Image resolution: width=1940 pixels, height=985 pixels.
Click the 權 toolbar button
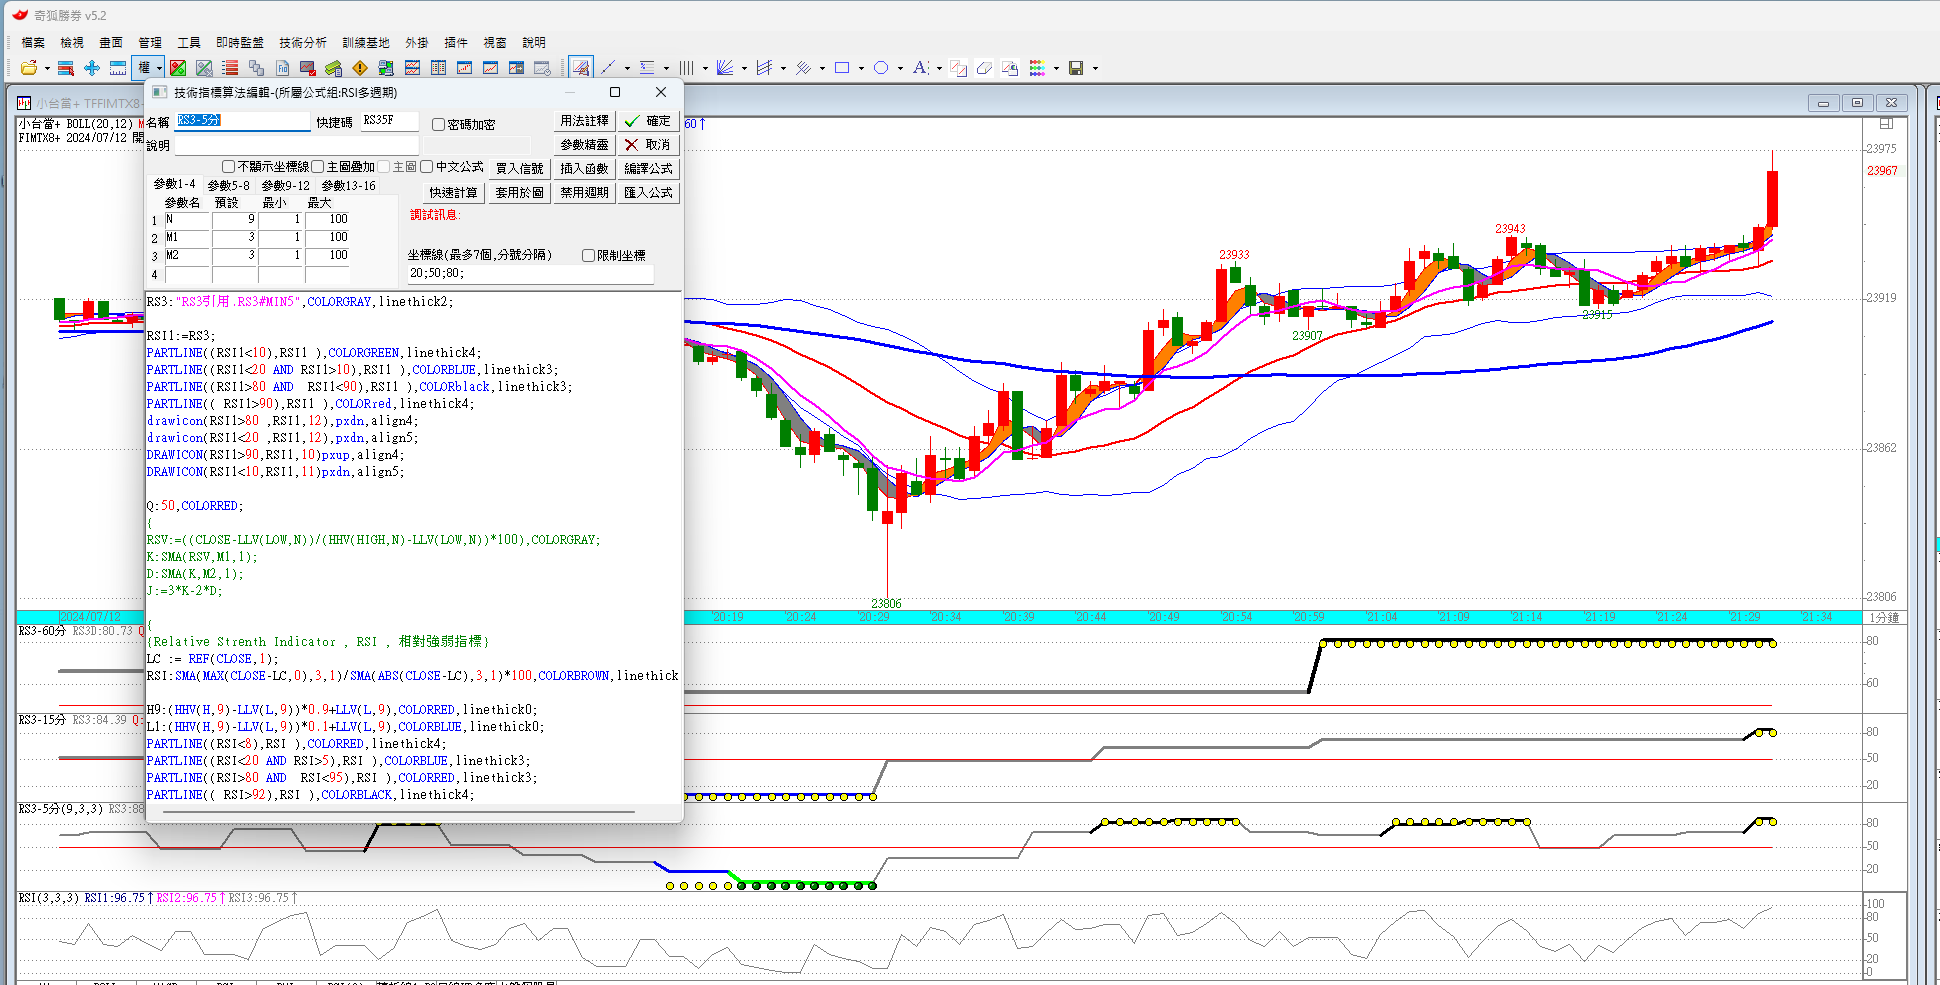pos(144,68)
